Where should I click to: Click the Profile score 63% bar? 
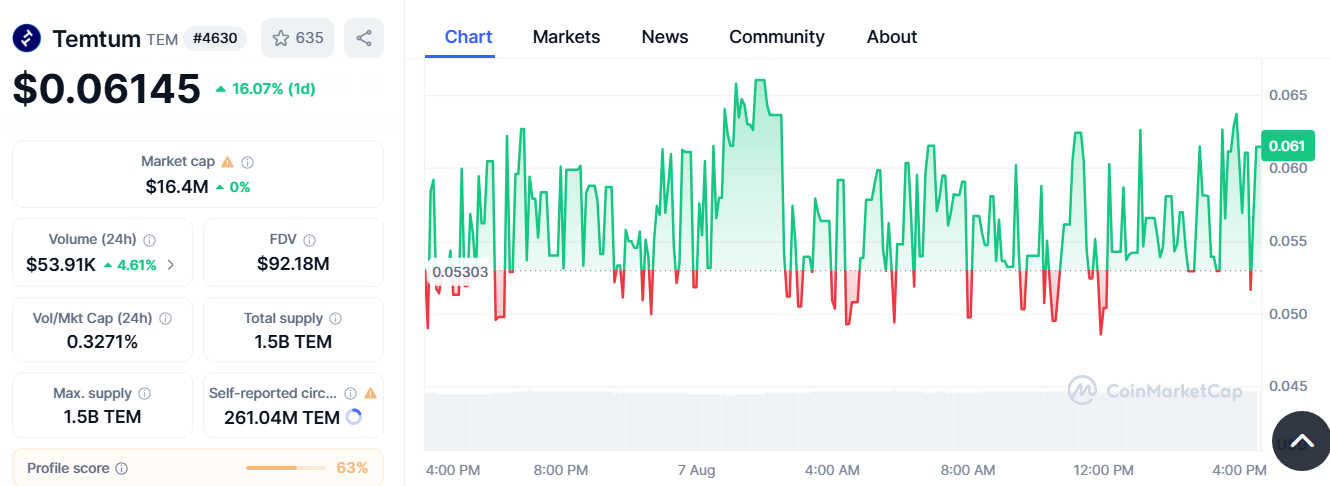tap(286, 468)
